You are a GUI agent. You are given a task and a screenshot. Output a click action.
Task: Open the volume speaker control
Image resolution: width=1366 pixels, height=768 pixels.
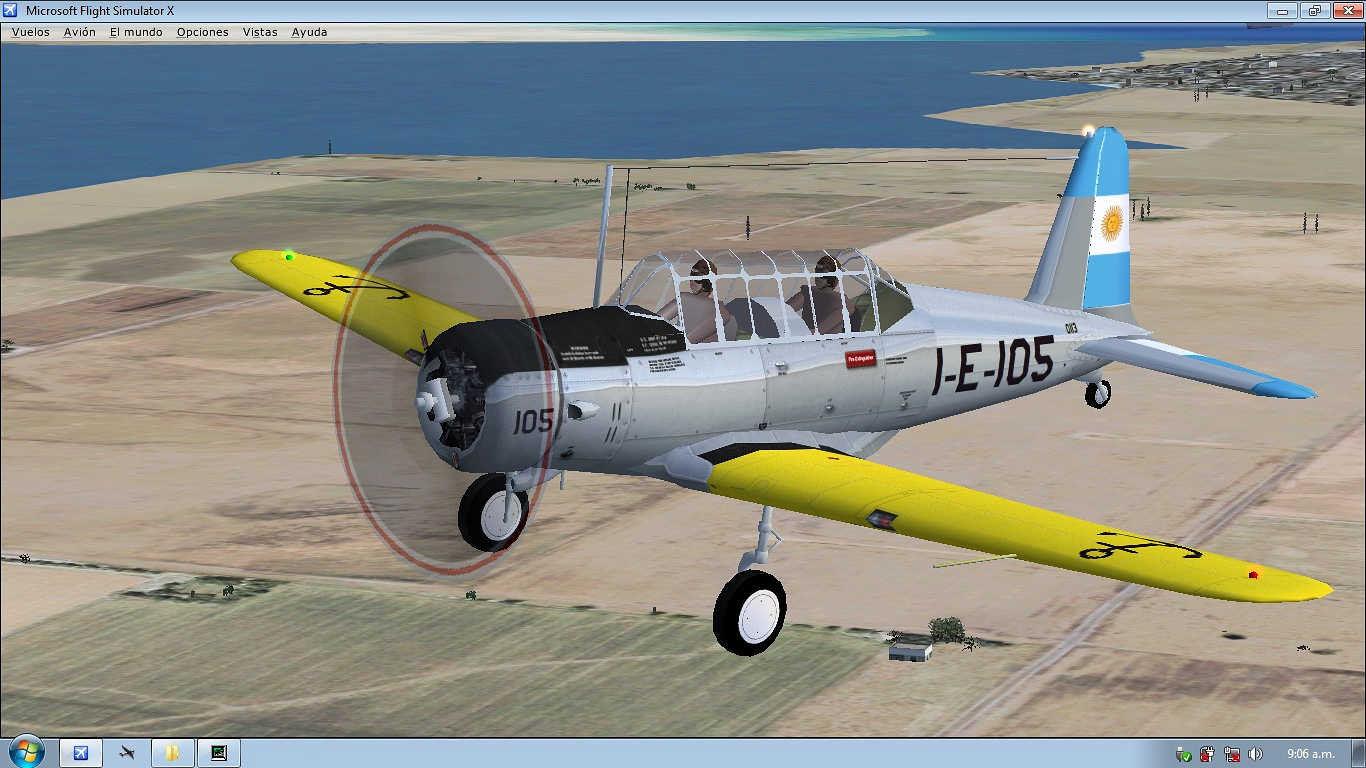tap(1255, 754)
